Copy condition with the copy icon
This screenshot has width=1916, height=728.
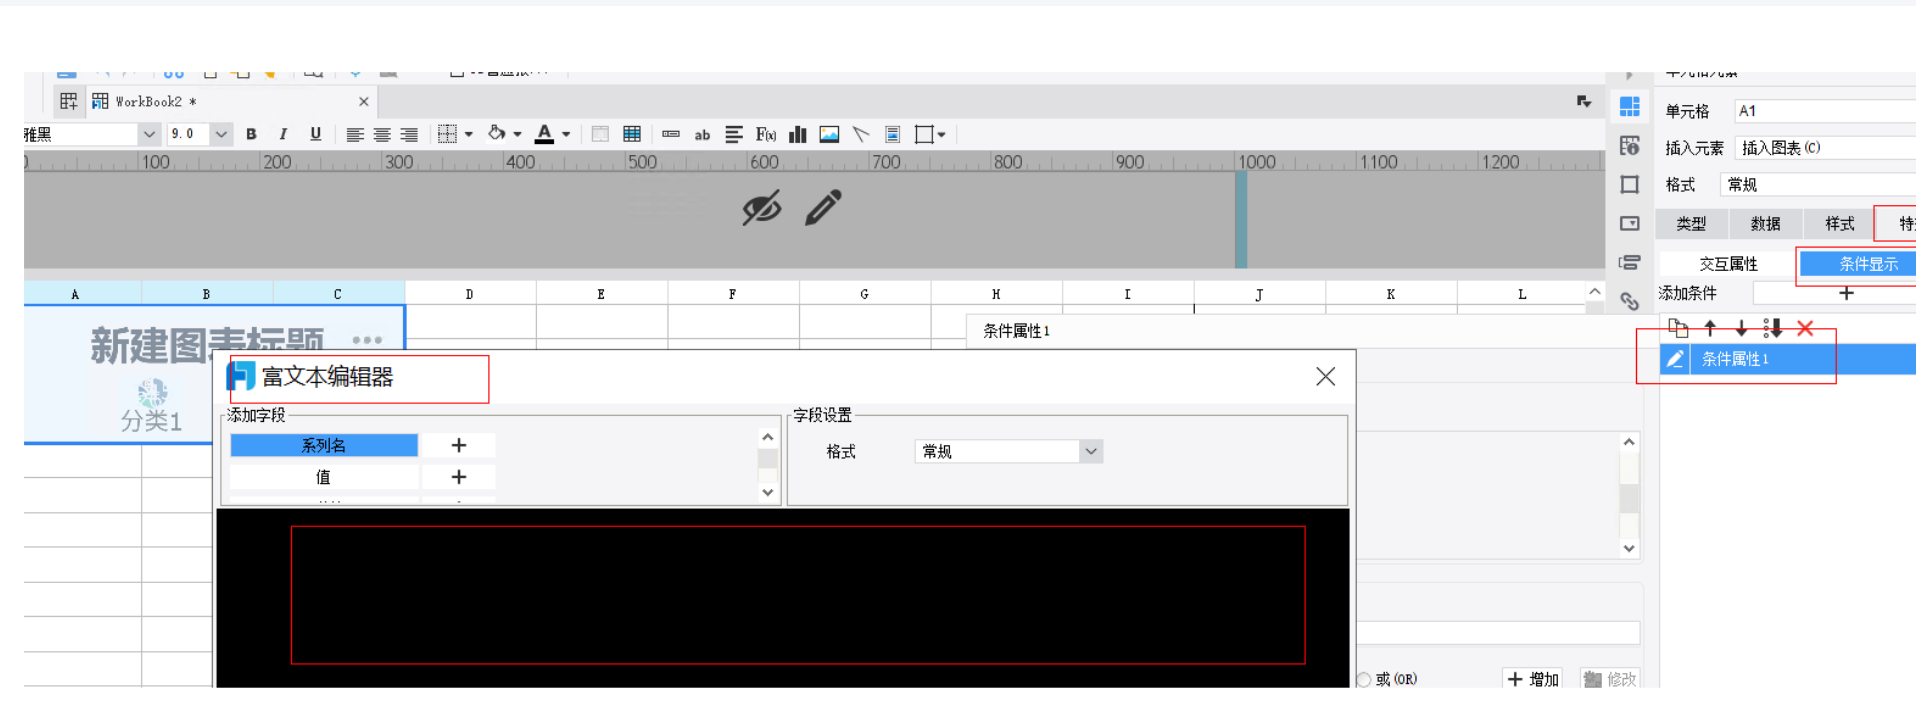[1678, 328]
